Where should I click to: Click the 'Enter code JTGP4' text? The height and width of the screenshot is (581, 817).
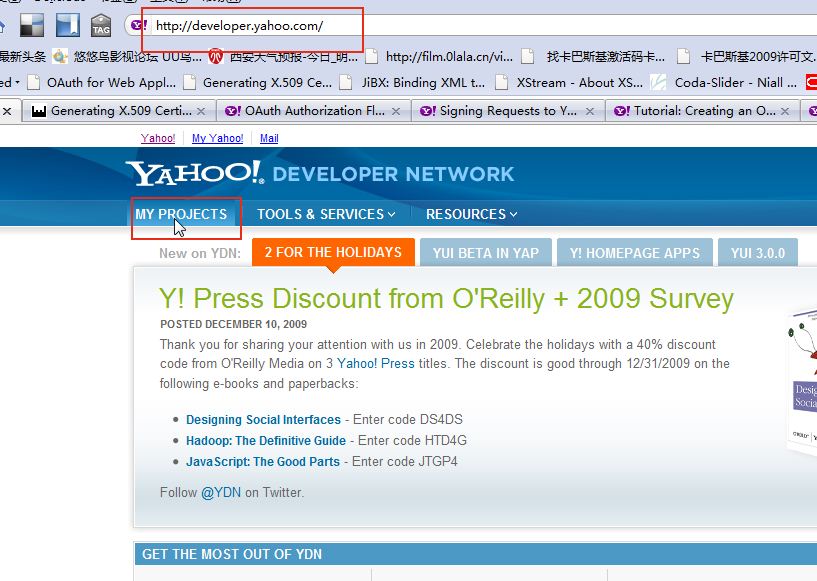coord(404,461)
